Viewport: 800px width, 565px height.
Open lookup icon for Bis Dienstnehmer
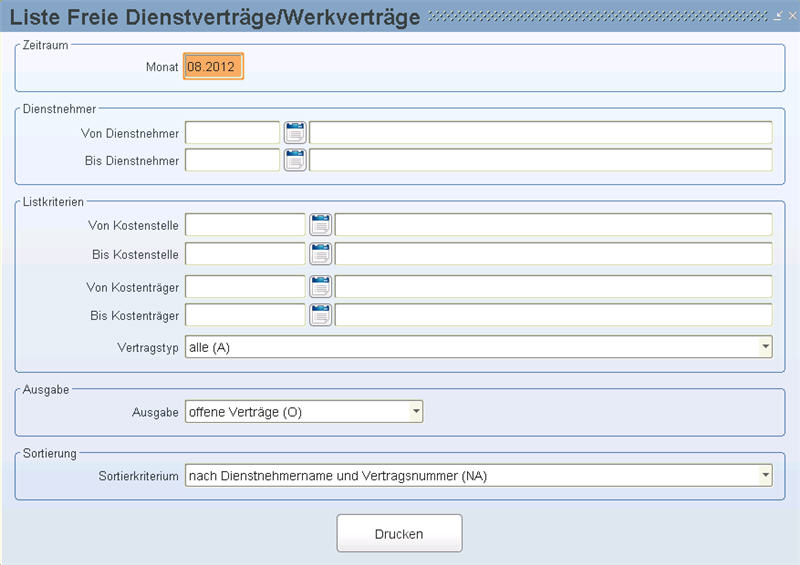click(x=295, y=160)
